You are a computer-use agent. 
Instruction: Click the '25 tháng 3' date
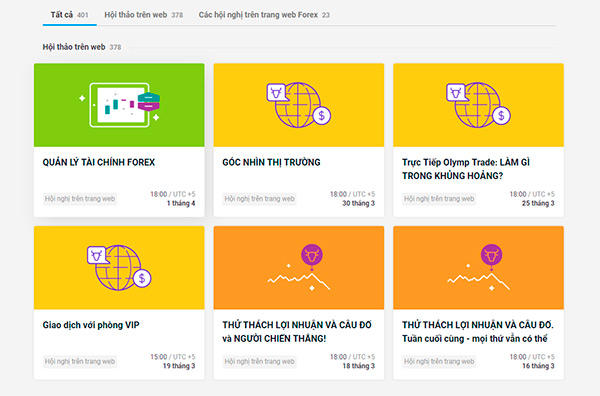[538, 203]
